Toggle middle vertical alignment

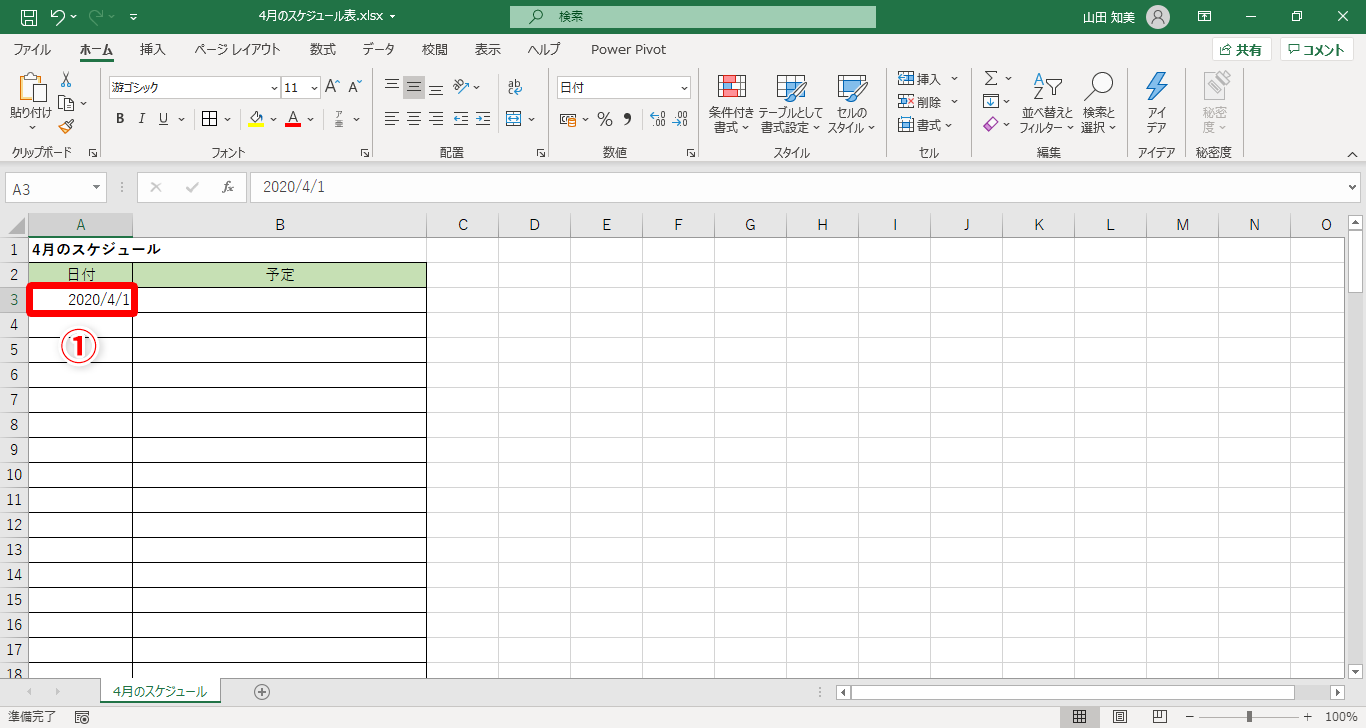414,87
